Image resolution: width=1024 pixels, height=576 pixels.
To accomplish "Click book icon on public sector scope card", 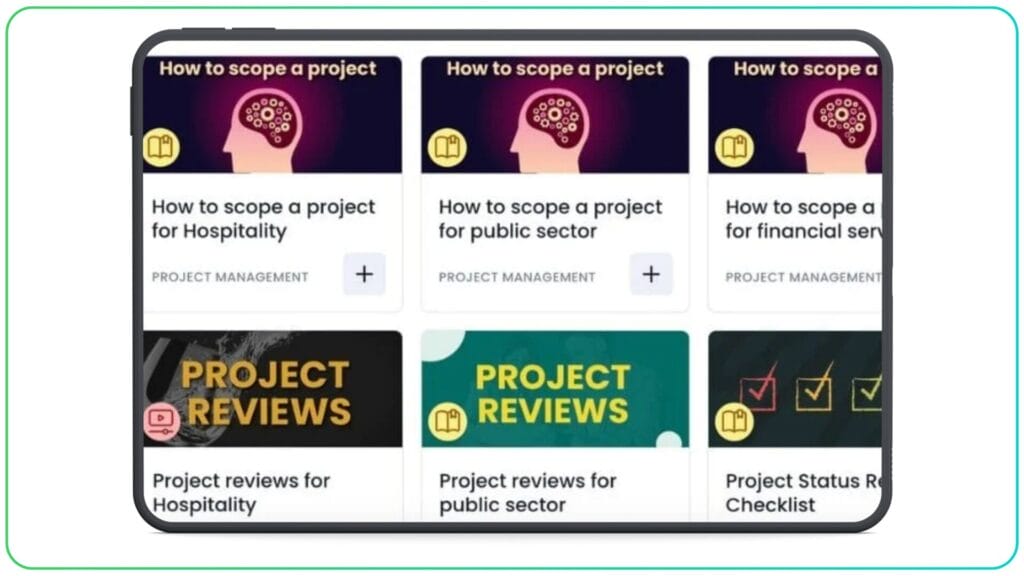I will 447,148.
